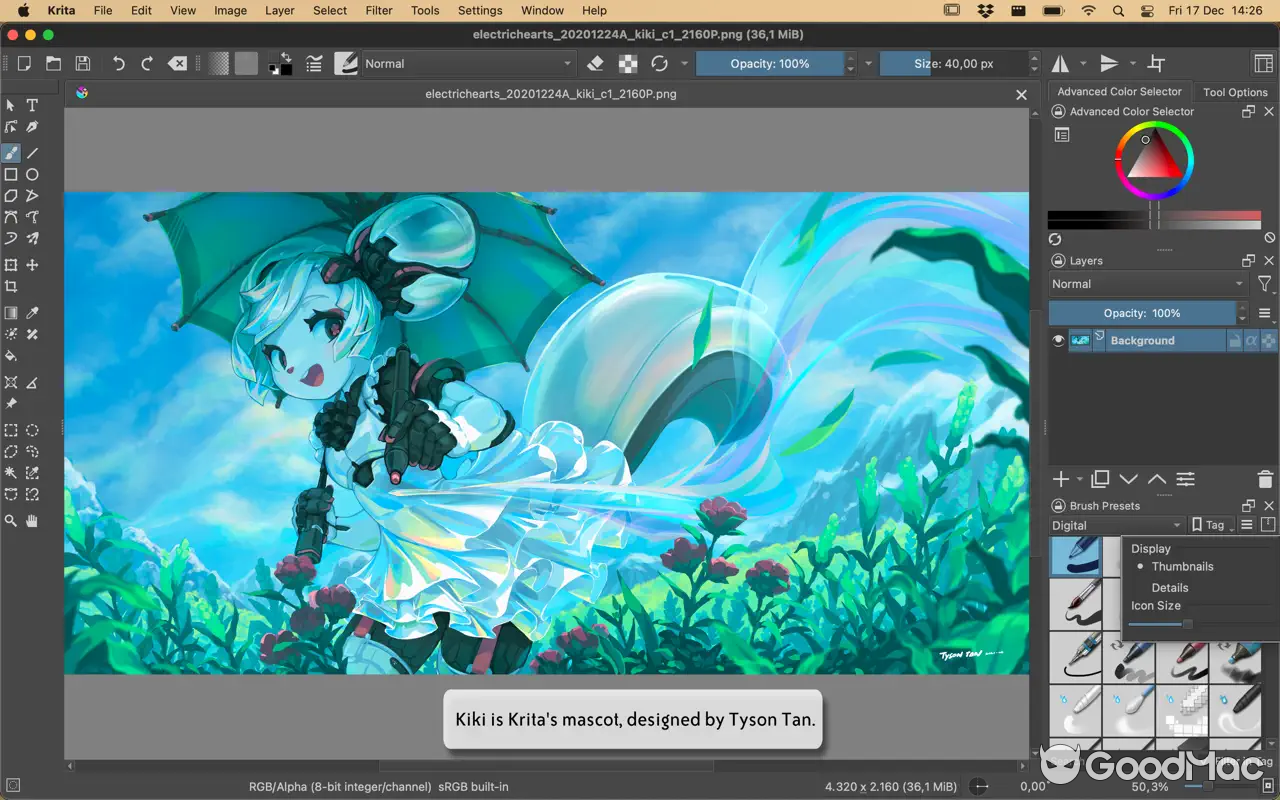Expand the brush Size dropdown in the toolbar
The height and width of the screenshot is (800, 1280).
(x=1032, y=63)
